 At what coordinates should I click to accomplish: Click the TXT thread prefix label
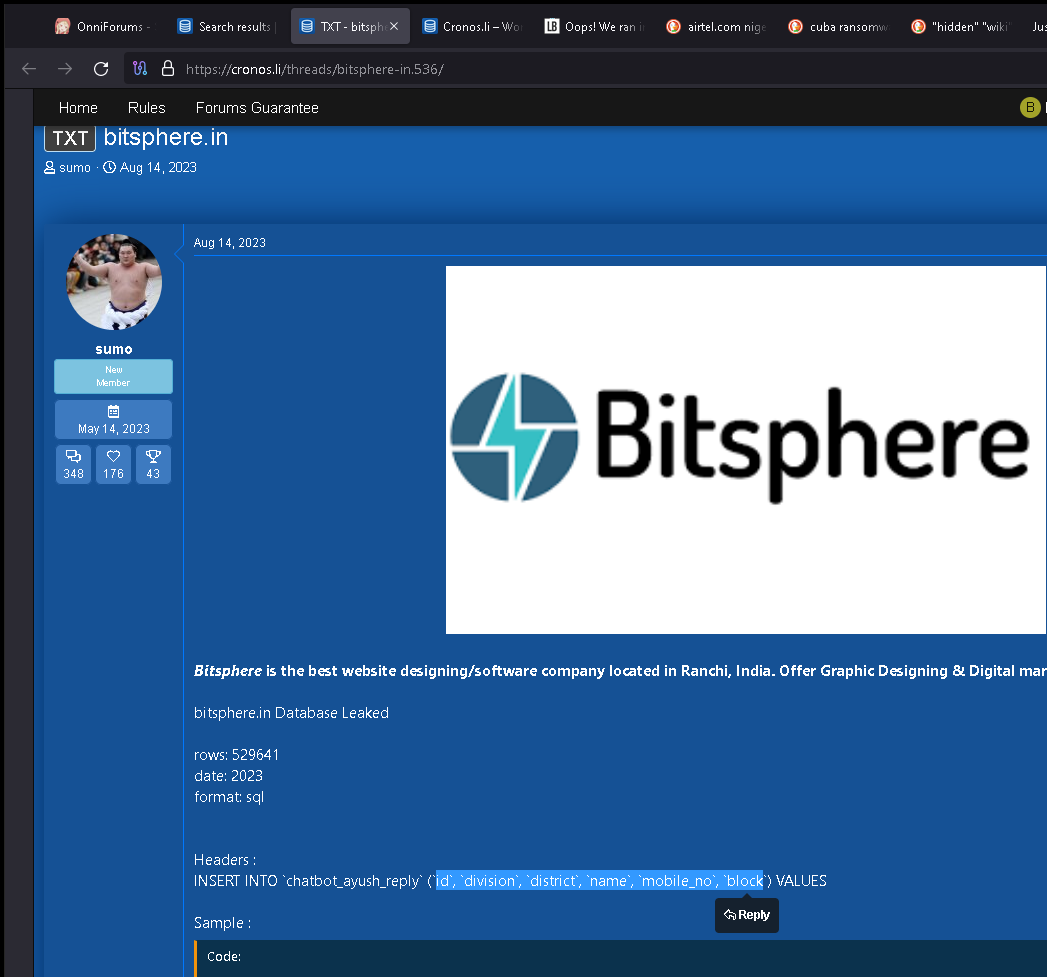[x=70, y=138]
